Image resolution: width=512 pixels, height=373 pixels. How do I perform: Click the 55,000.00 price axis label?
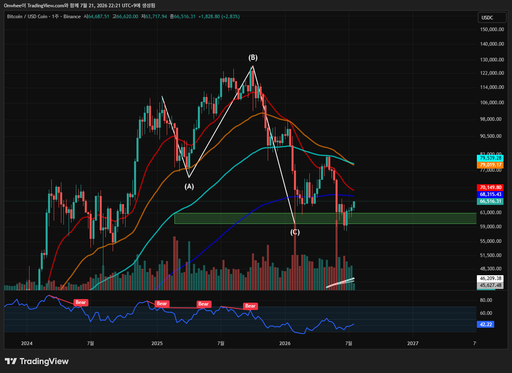[x=491, y=241]
